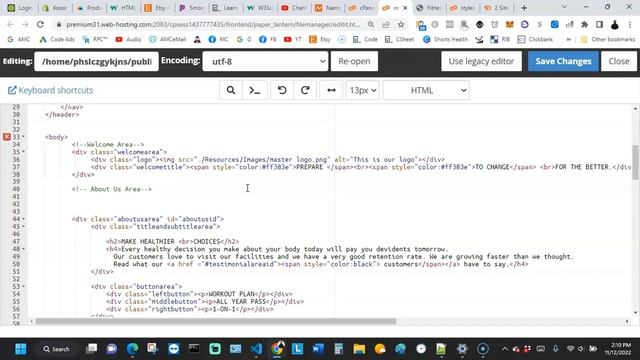Switch to the Login tab

[20, 8]
